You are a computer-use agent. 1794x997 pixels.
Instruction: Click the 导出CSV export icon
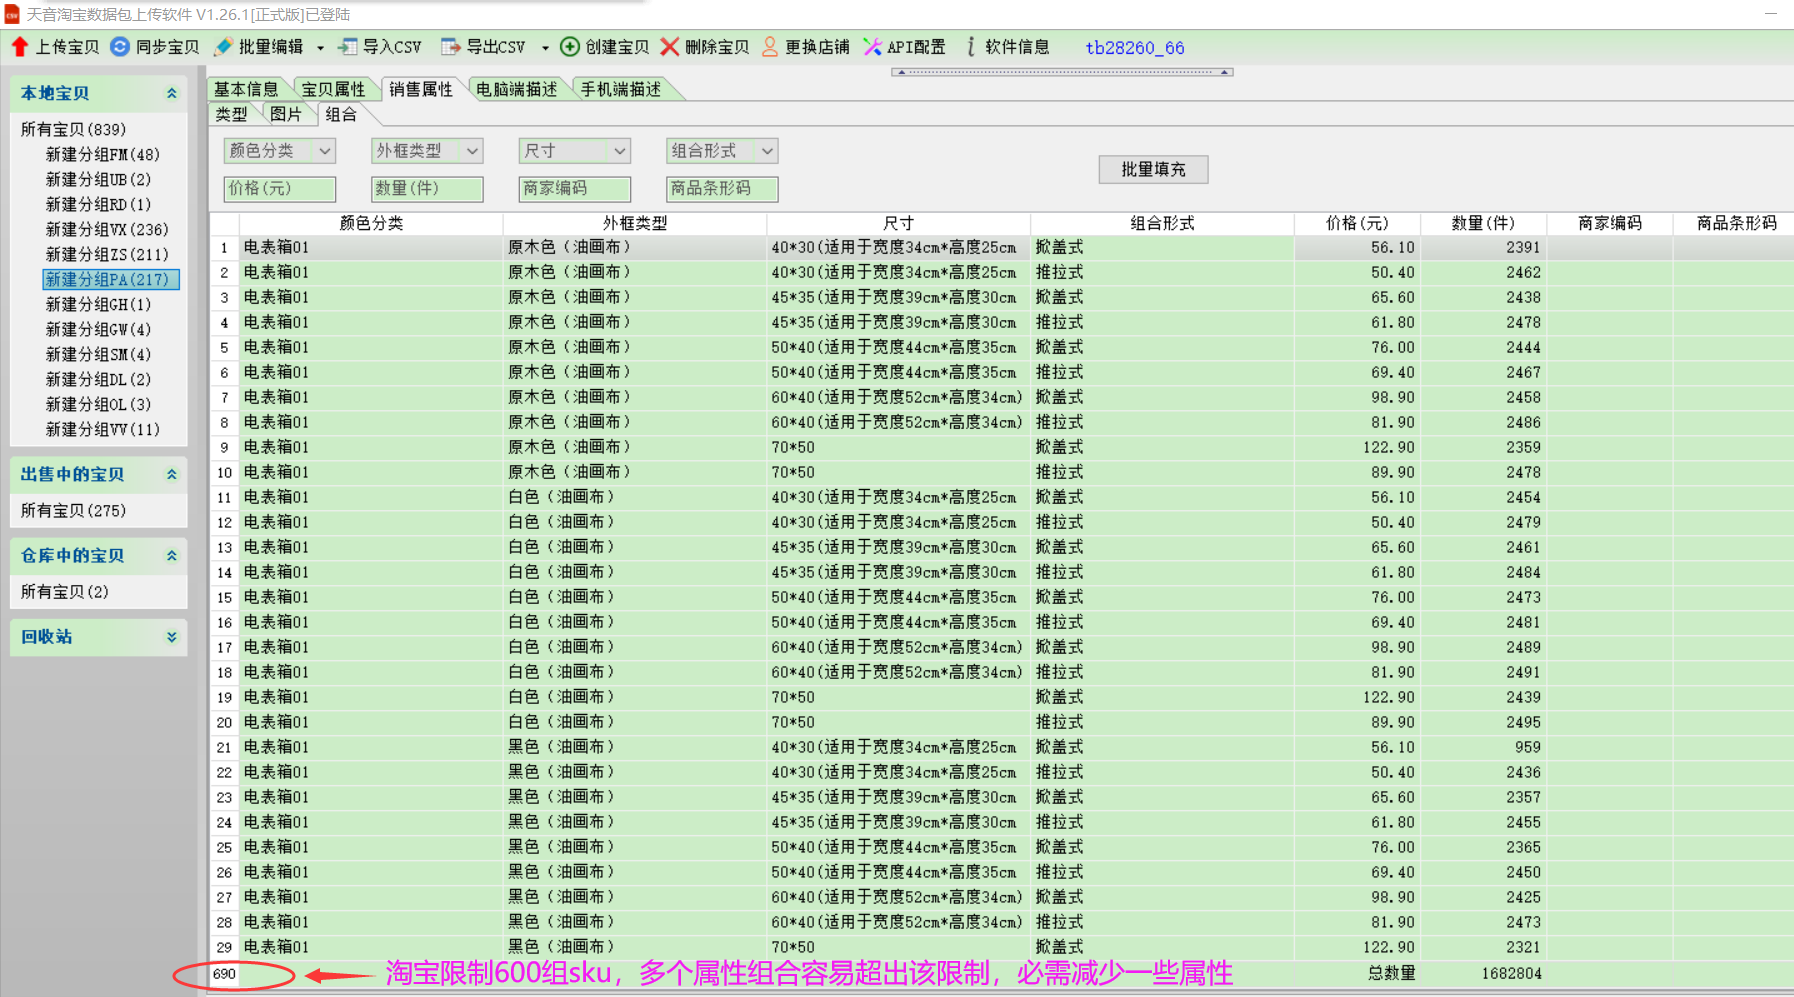451,47
